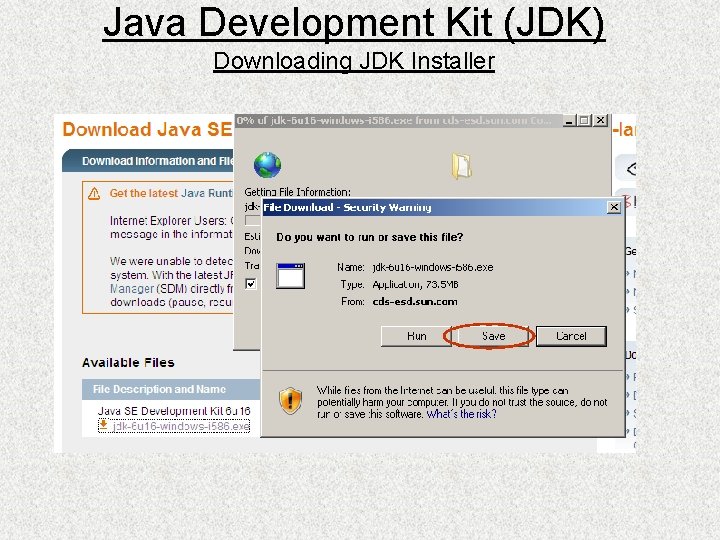
Task: Click "Do you want to run or save this file?"
Action: (370, 237)
